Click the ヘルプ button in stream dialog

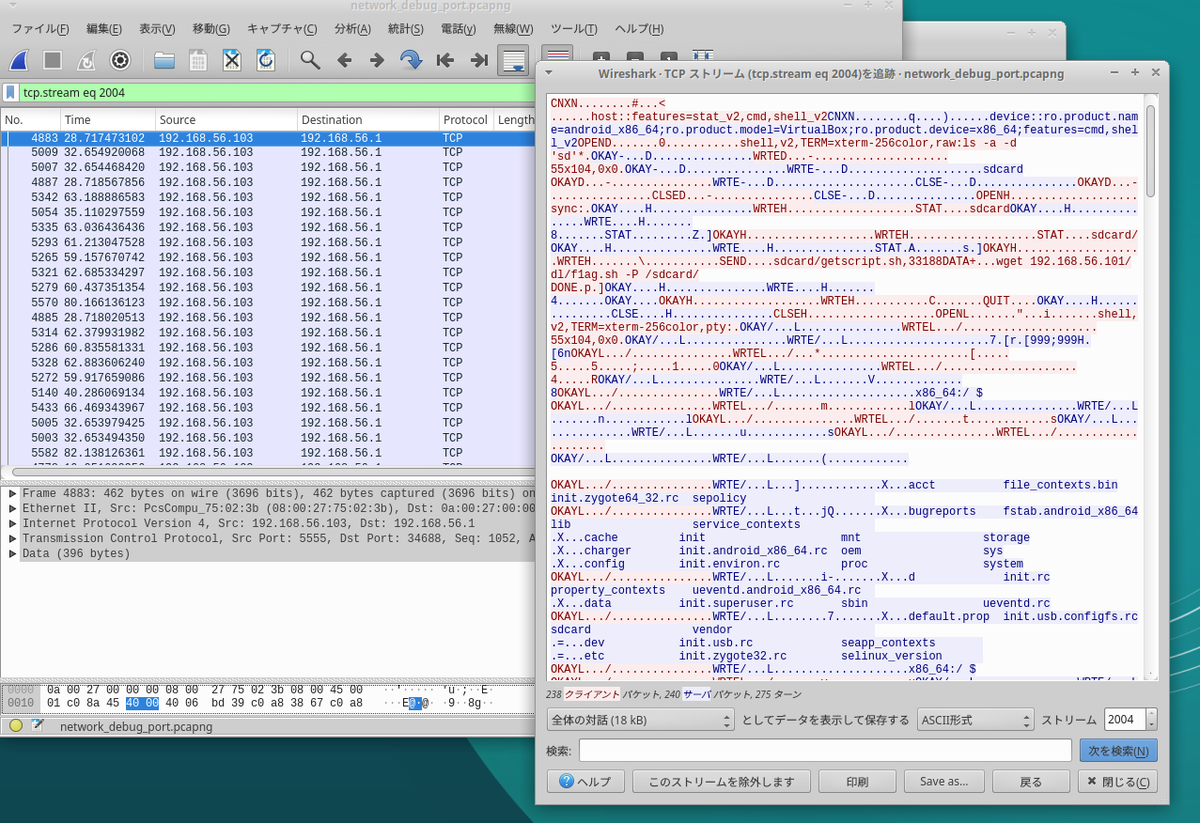coord(584,782)
